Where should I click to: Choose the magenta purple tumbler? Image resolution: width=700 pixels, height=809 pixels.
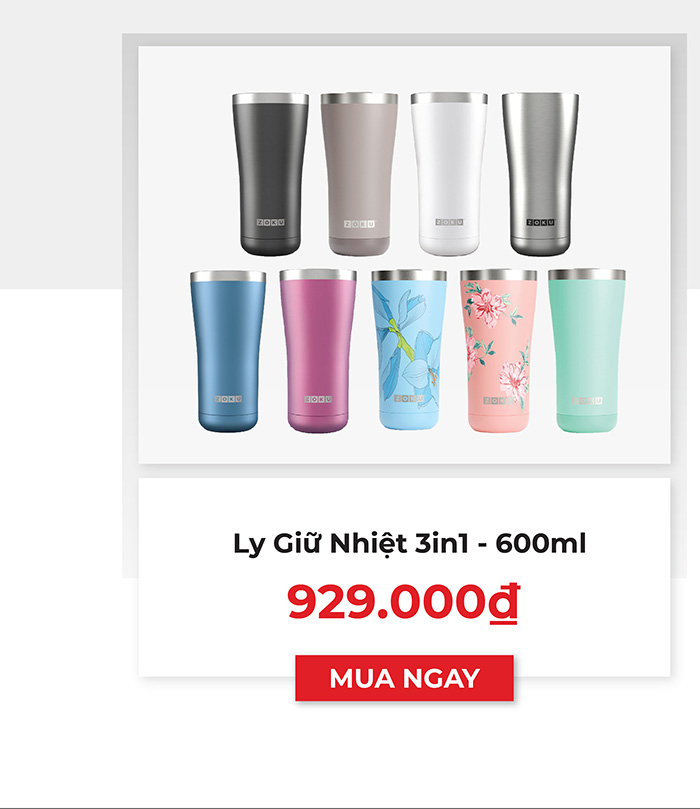tap(318, 351)
